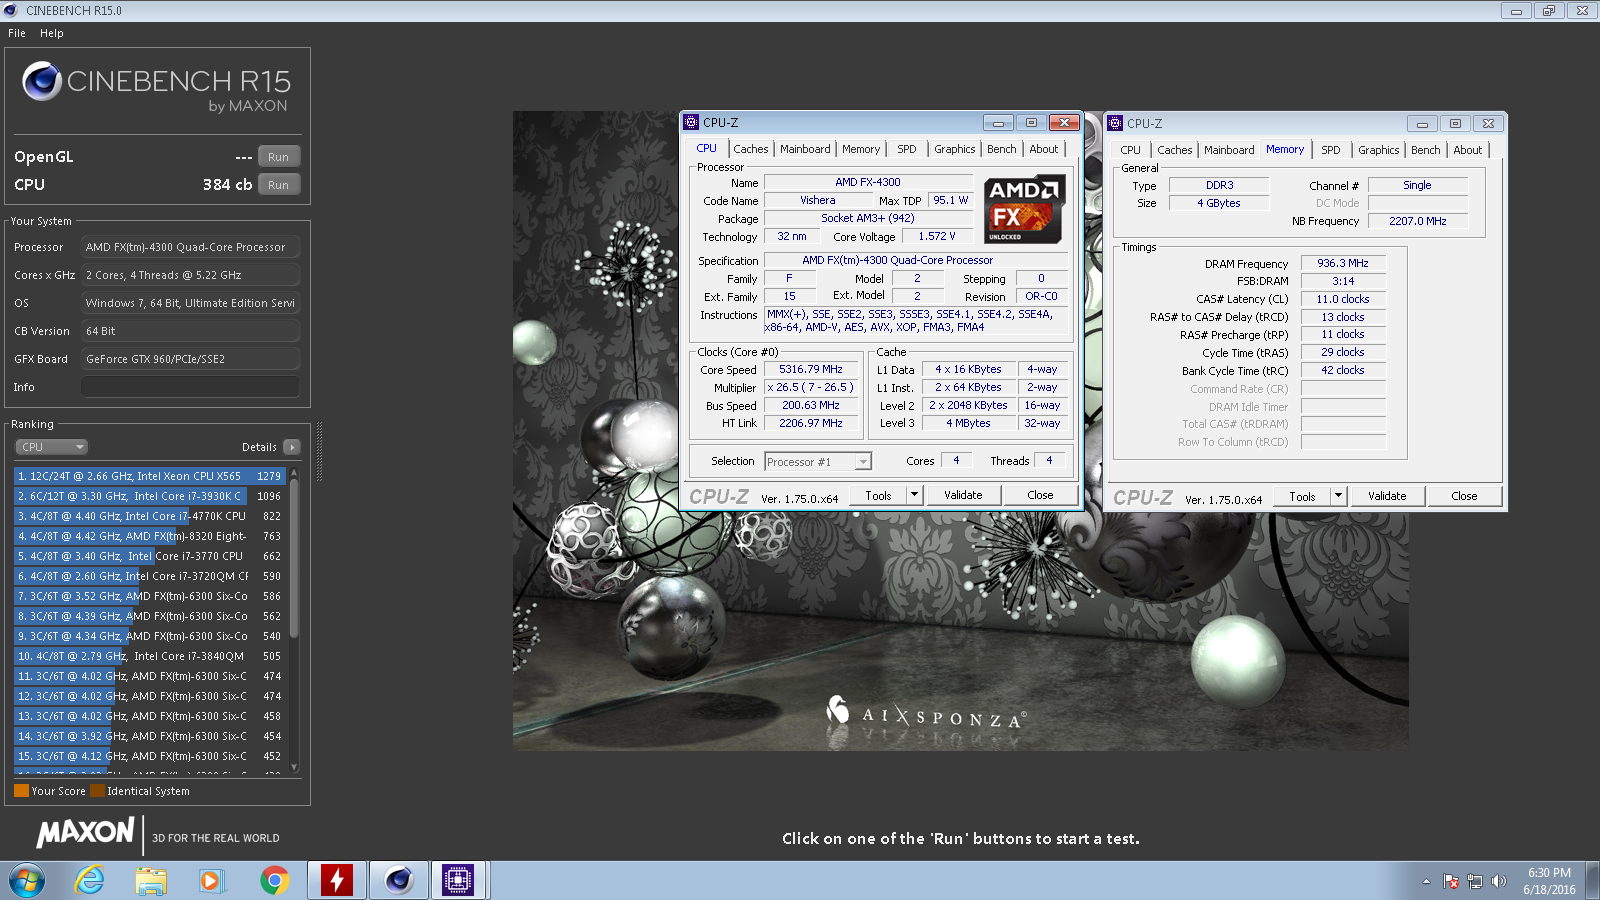The height and width of the screenshot is (900, 1600).
Task: Click the ranking list scrollbar
Action: 294,560
